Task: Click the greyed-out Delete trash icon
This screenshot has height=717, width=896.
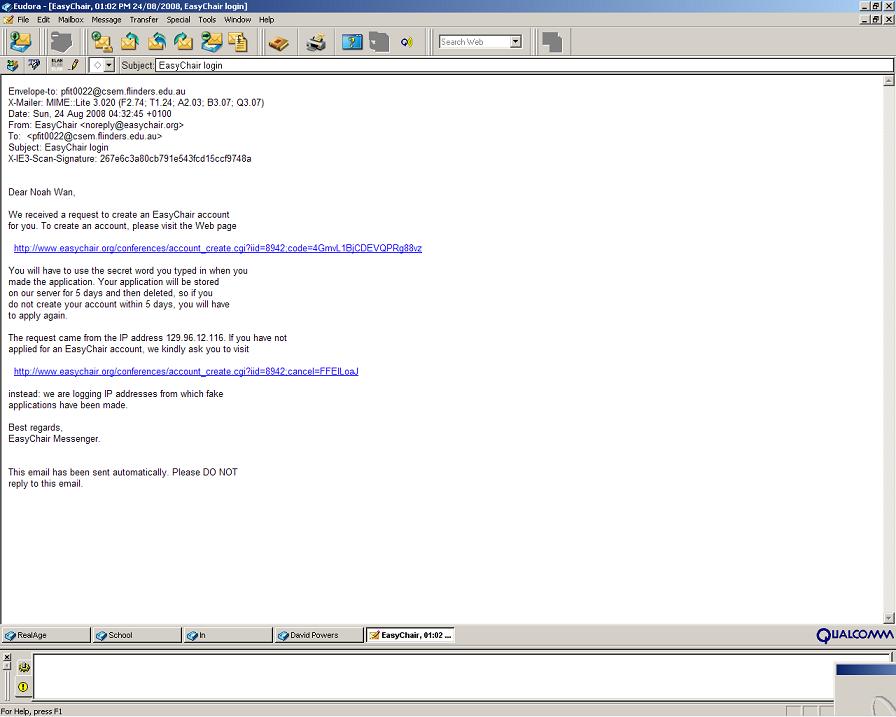Action: (x=61, y=42)
